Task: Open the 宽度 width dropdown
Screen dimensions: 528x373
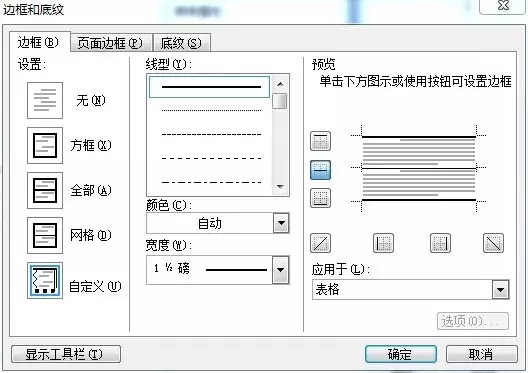Action: [281, 270]
